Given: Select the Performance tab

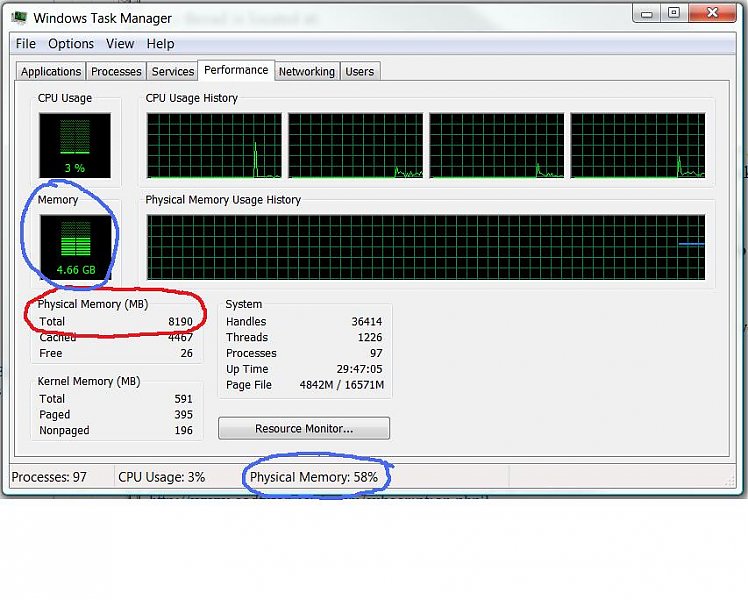Looking at the screenshot, I should tap(236, 70).
